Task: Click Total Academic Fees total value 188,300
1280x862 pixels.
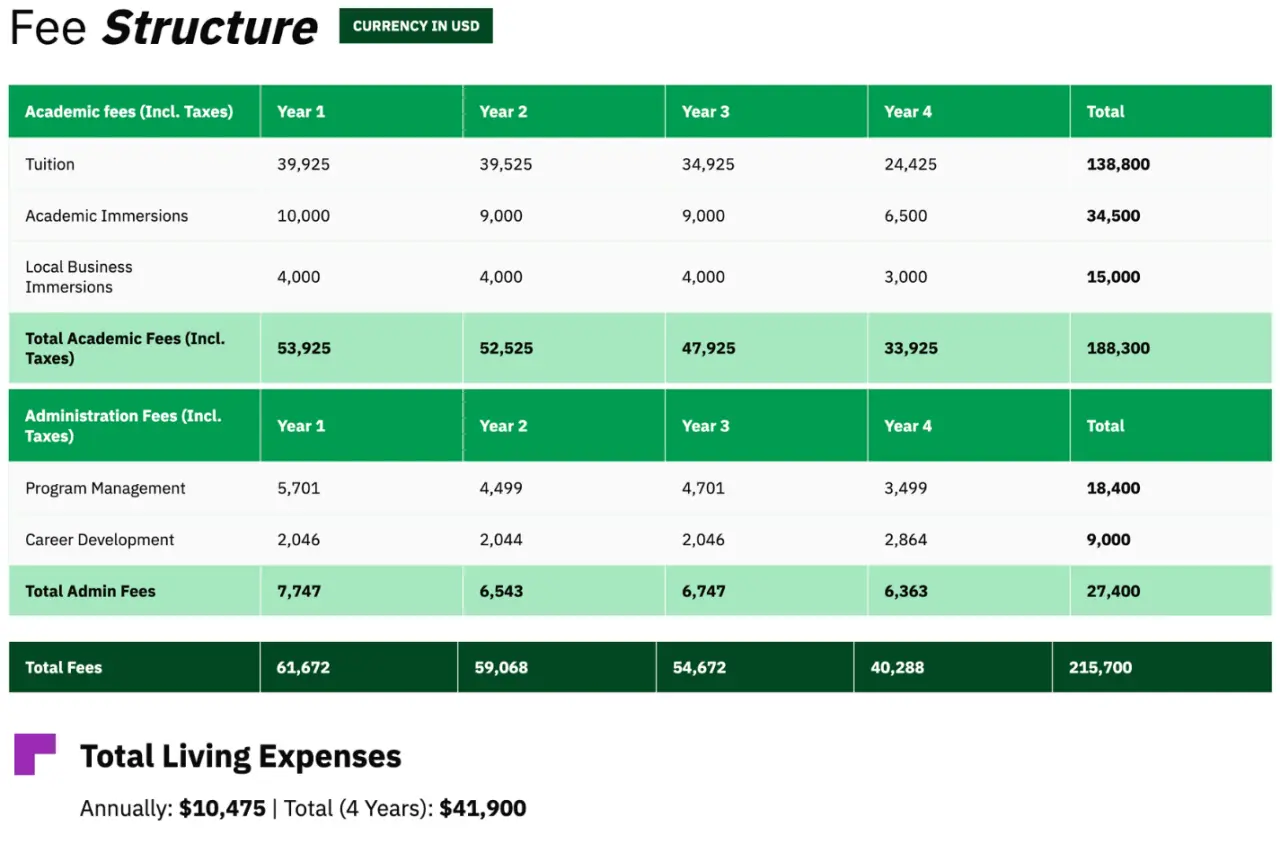Action: (1118, 348)
